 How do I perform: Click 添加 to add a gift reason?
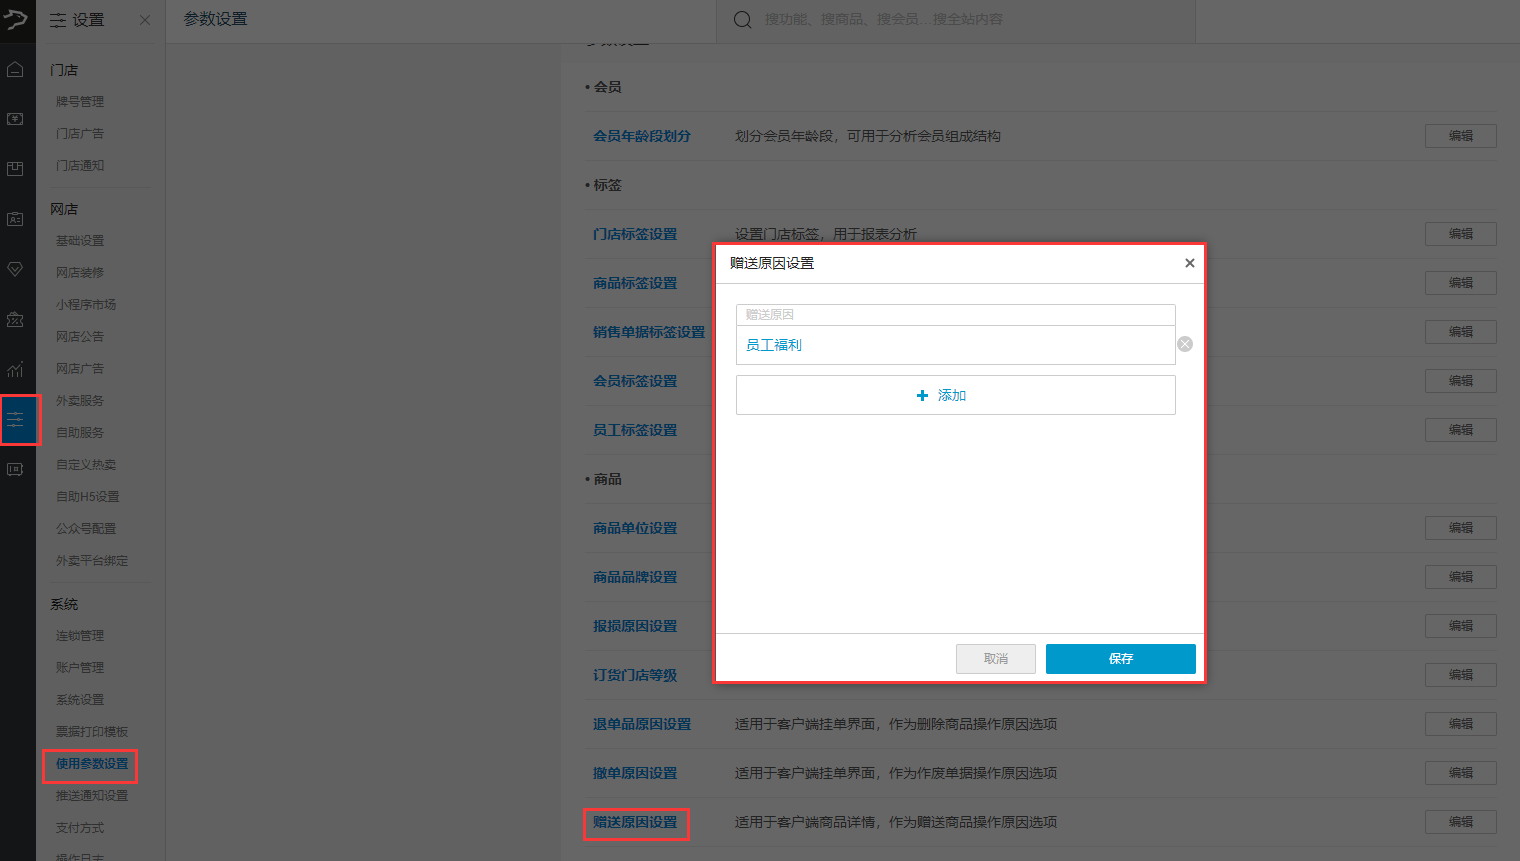click(955, 395)
